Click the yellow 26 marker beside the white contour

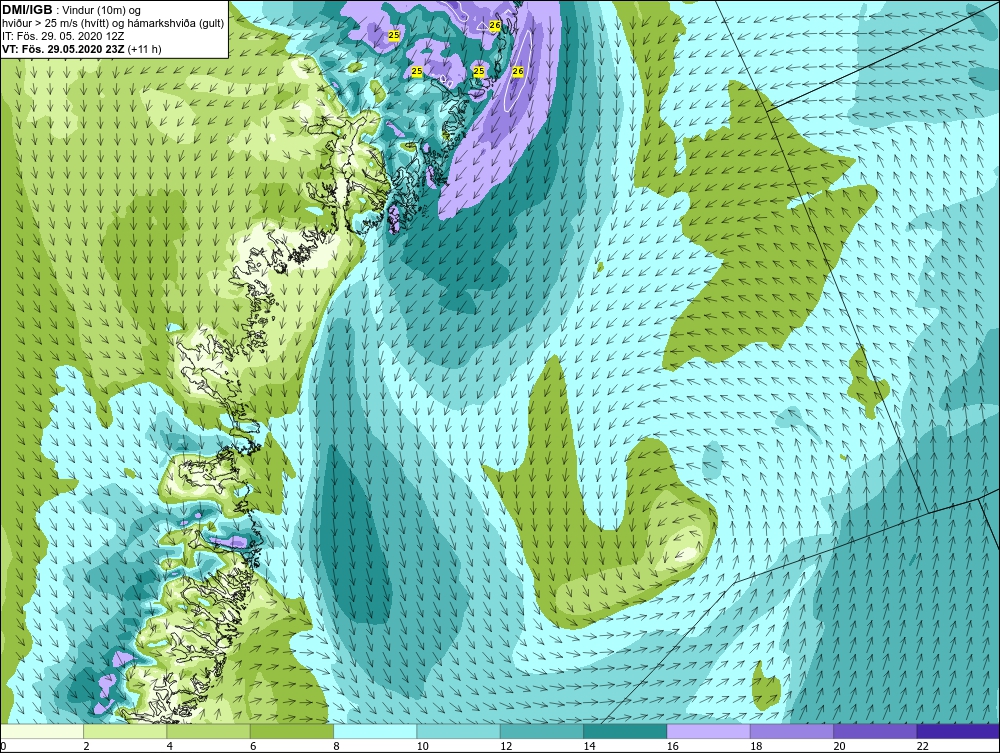(x=518, y=71)
